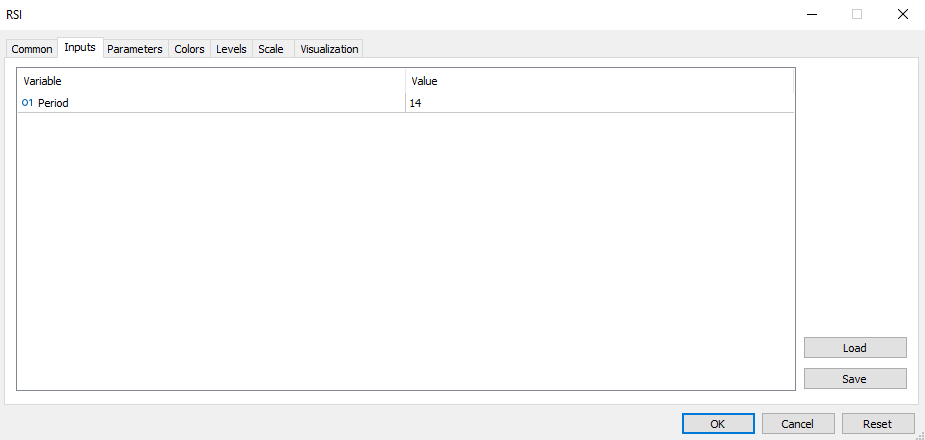Click the Value column header
The height and width of the screenshot is (440, 925).
pos(599,81)
